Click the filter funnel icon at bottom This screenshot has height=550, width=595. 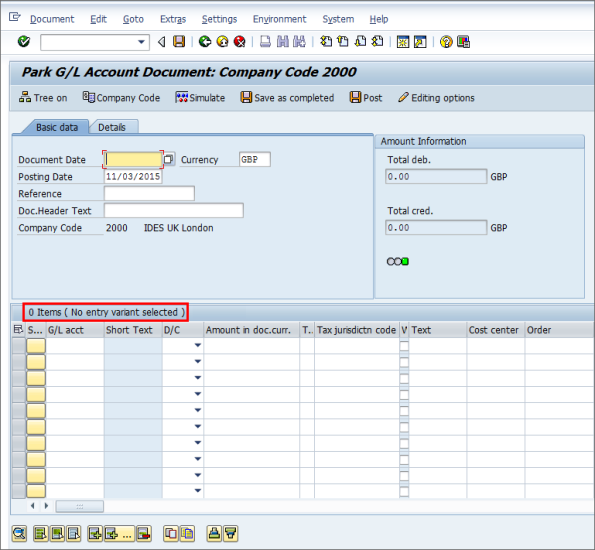point(231,534)
